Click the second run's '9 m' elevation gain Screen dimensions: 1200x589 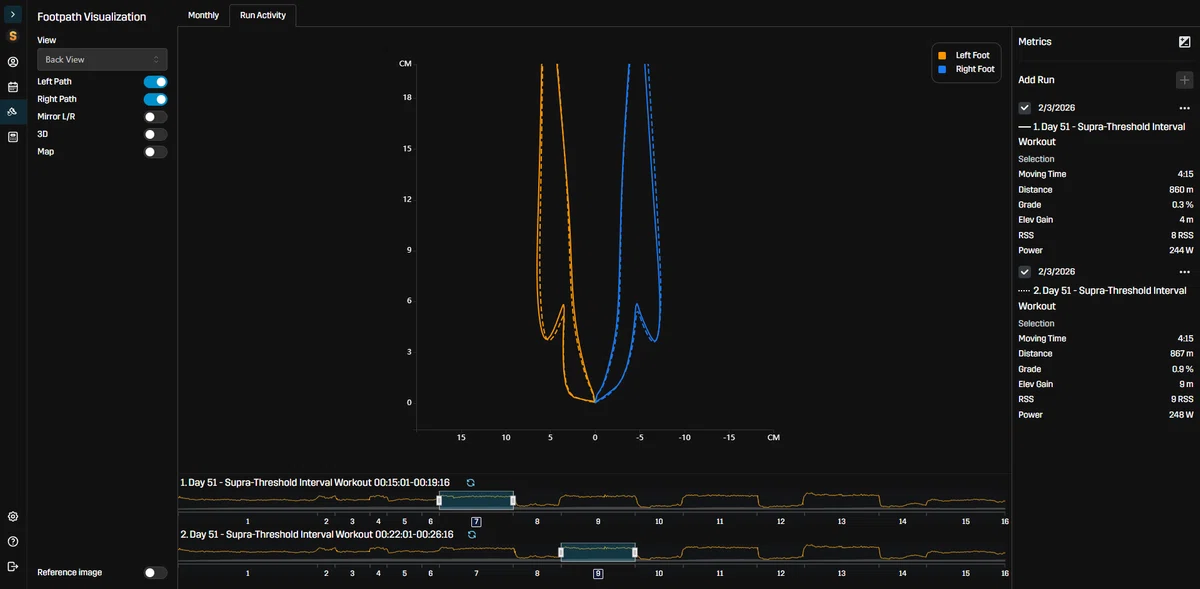pos(1187,385)
